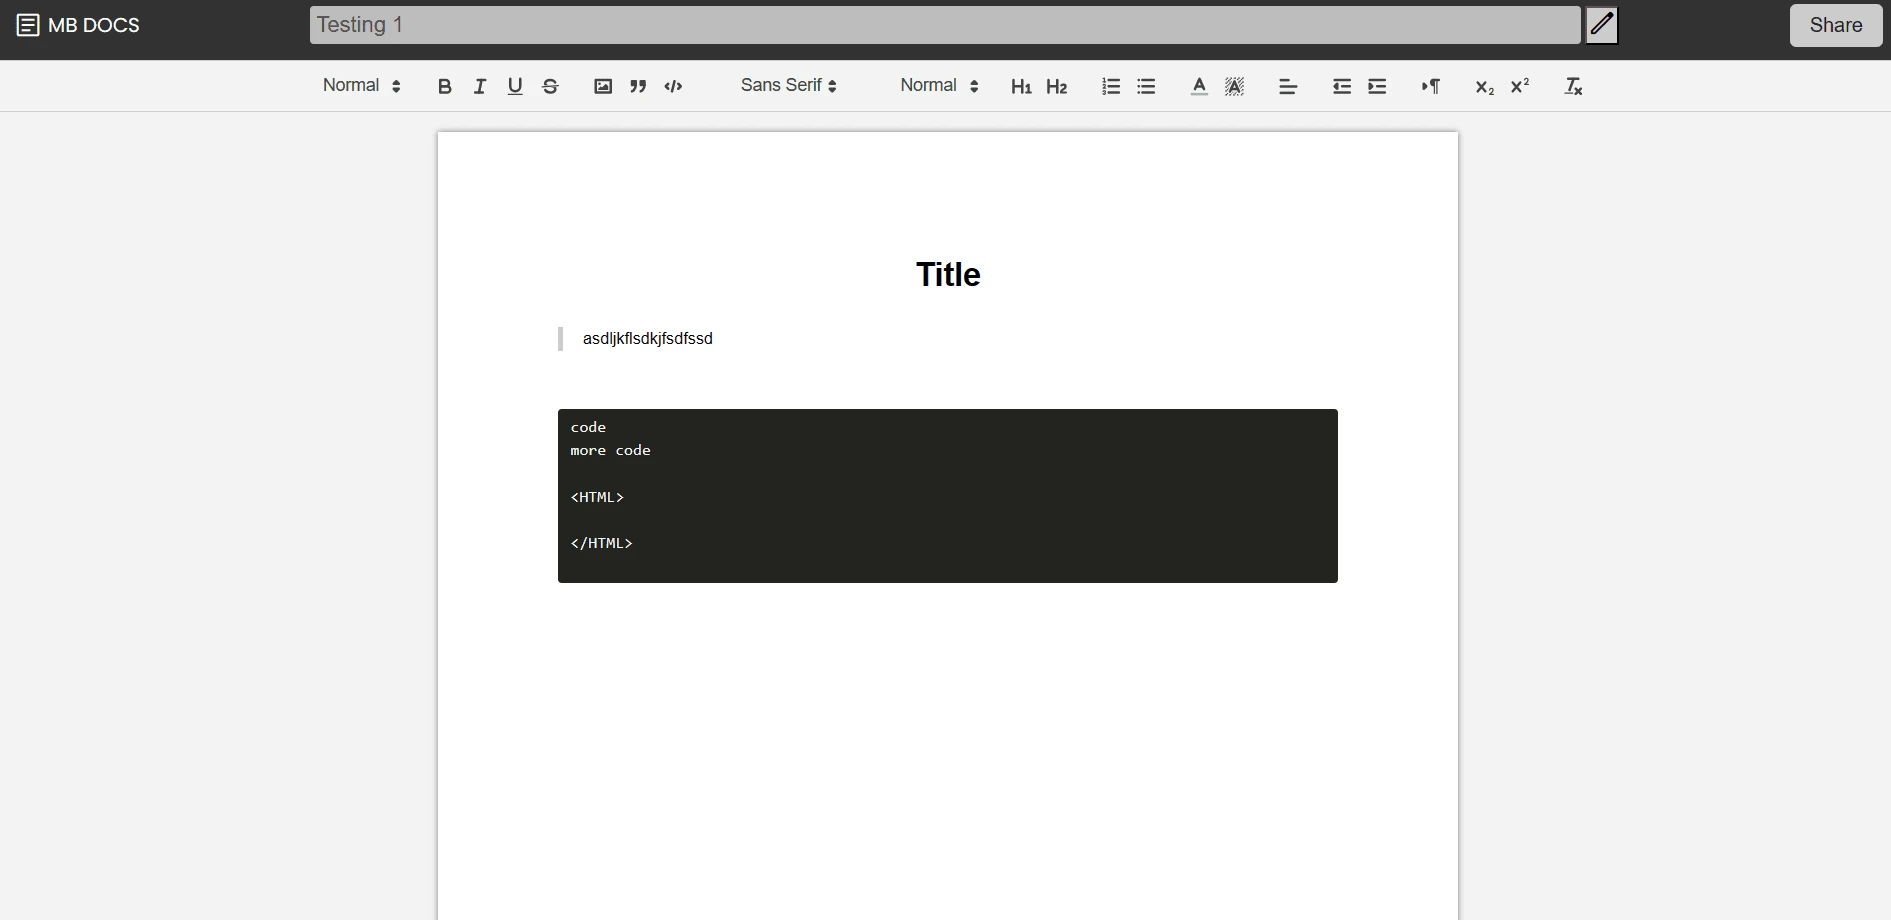The width and height of the screenshot is (1891, 920).
Task: Toggle bold formatting
Action: pyautogui.click(x=445, y=86)
